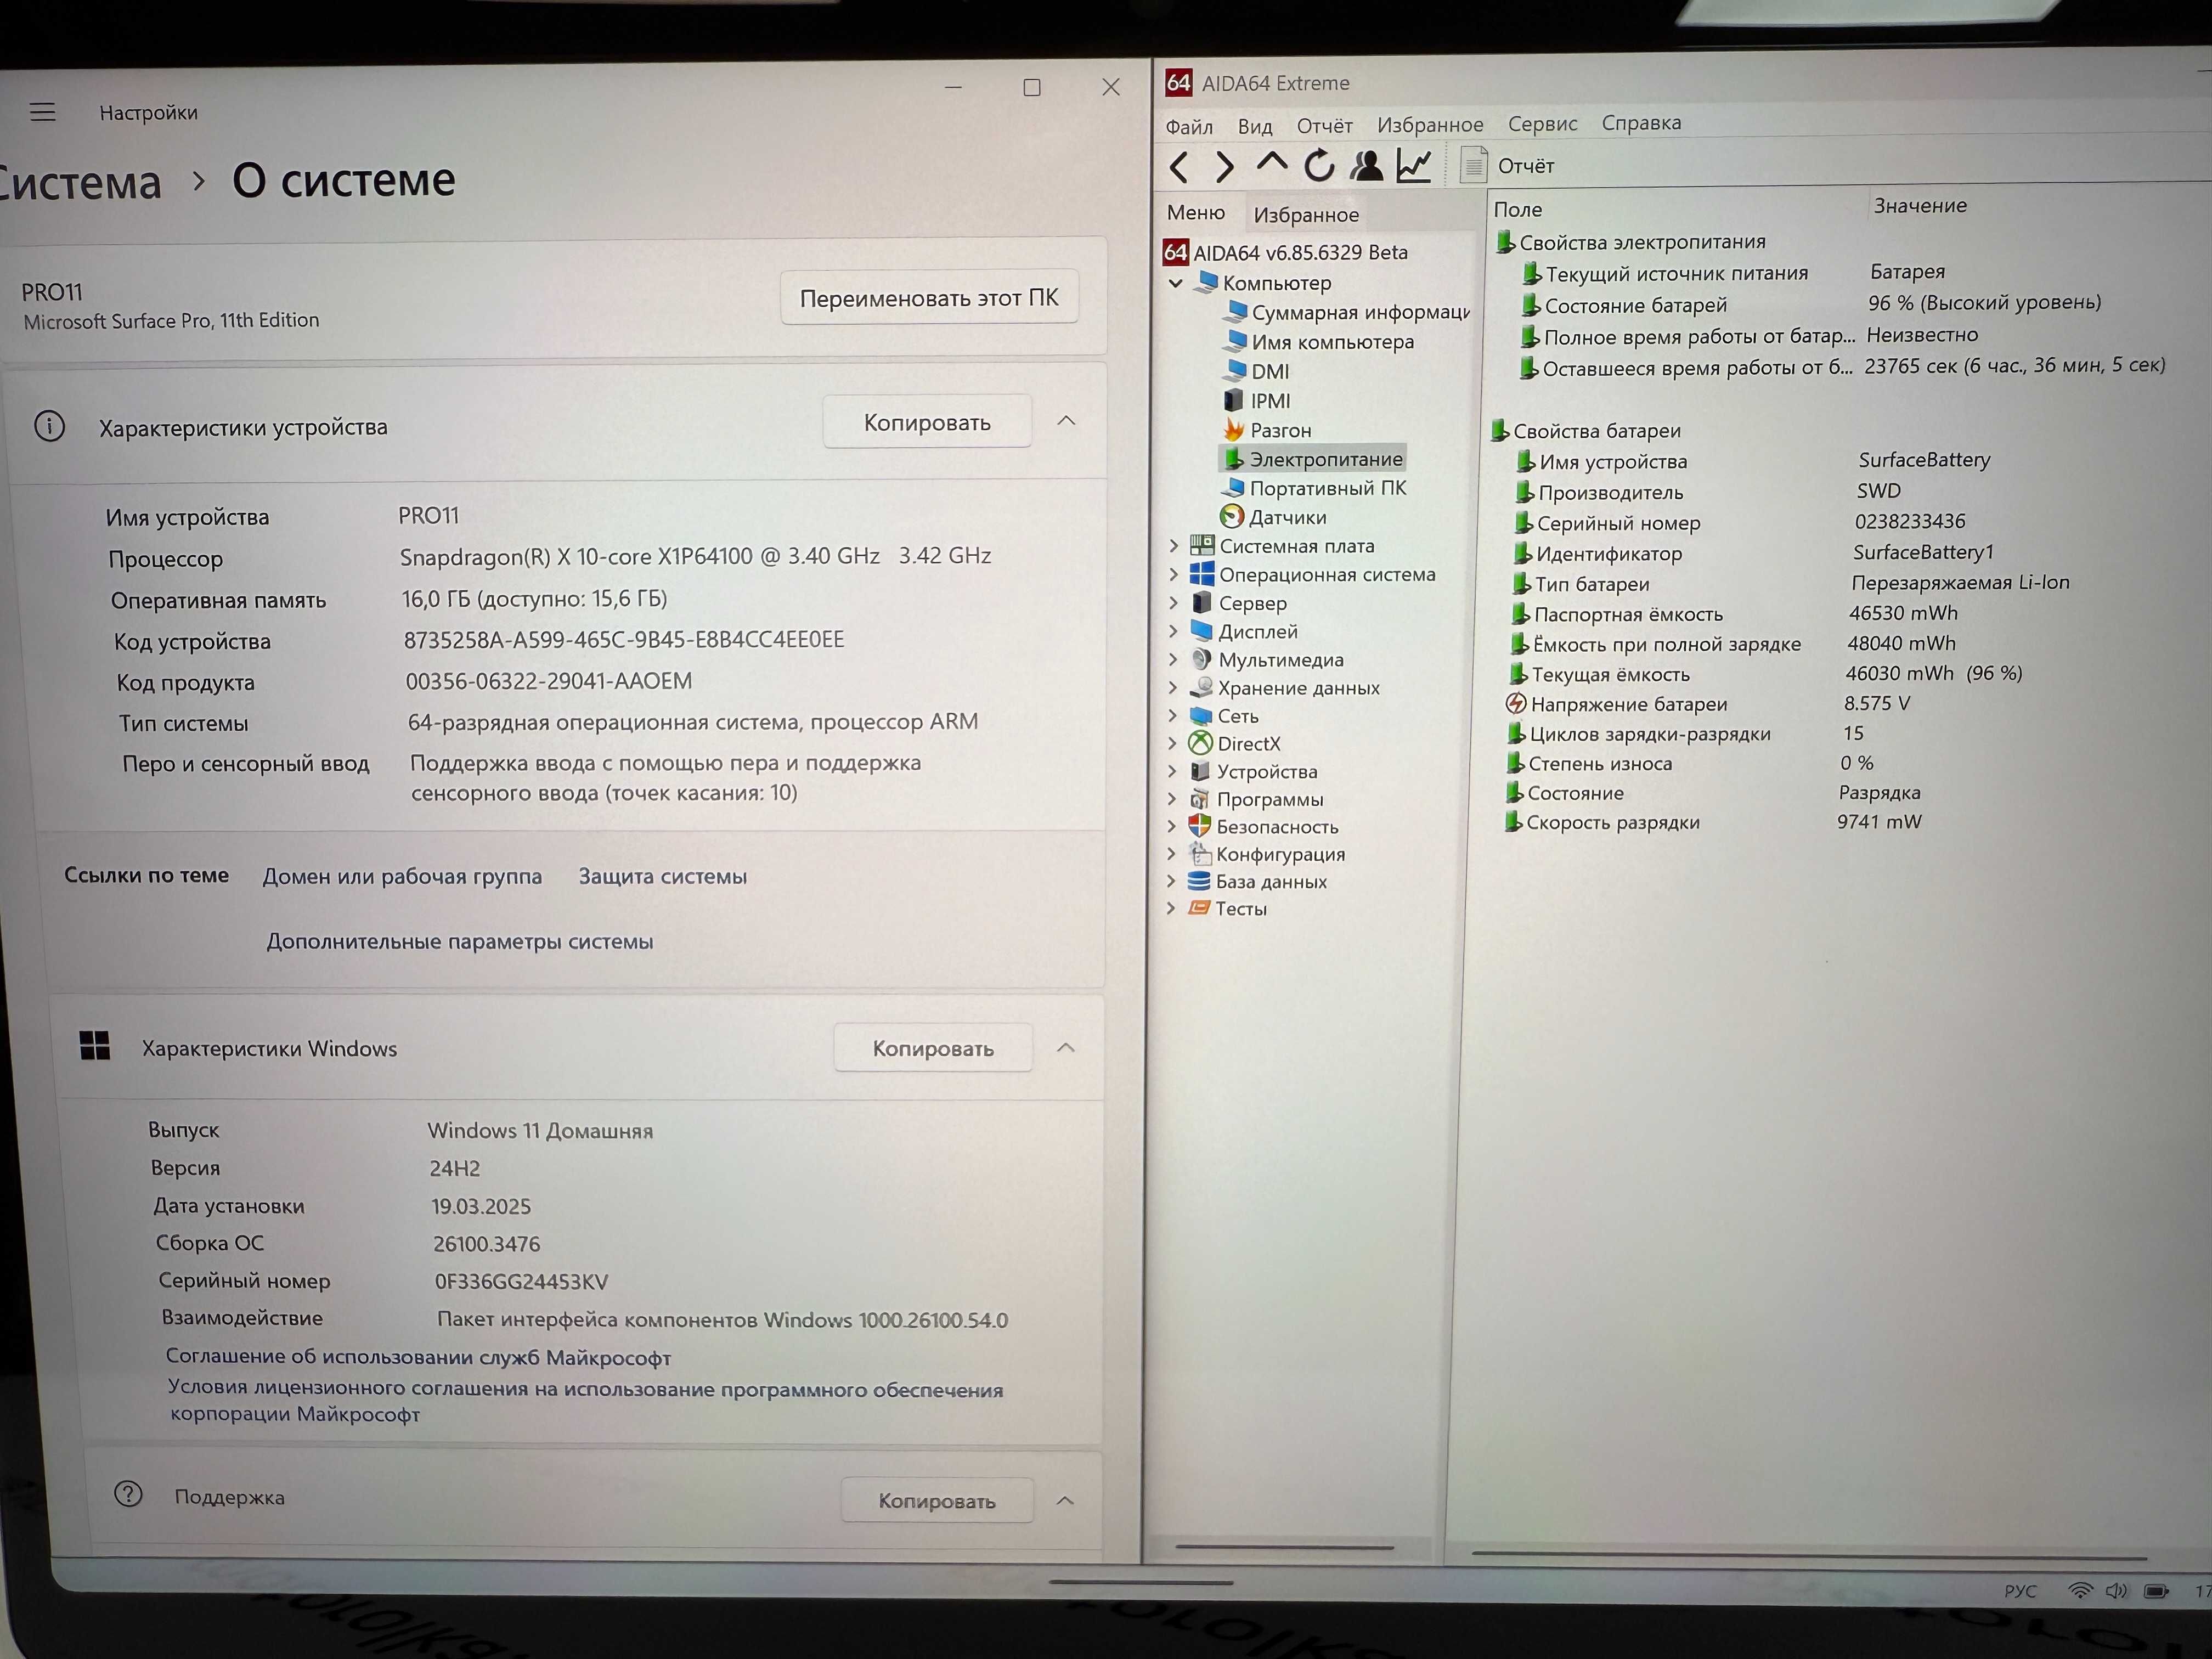Open the Сервис menu
2212x1659 pixels.
[x=1542, y=123]
